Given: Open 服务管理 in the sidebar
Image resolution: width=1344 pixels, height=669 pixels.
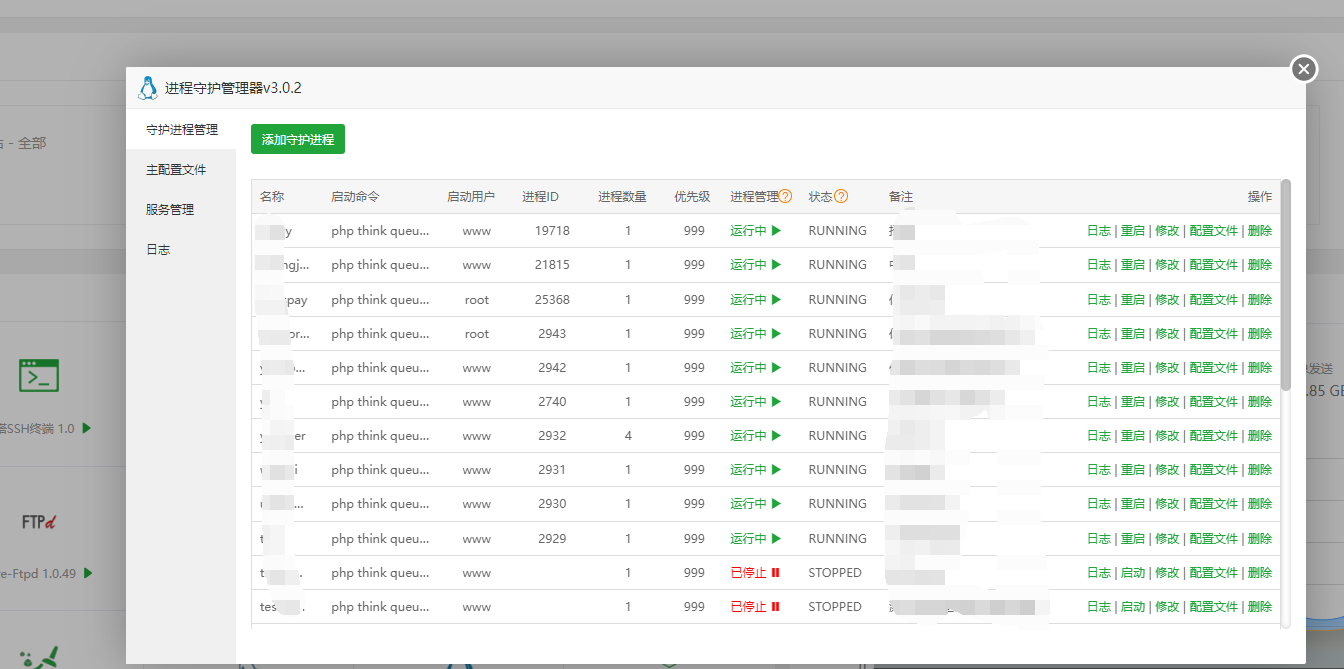Looking at the screenshot, I should 181,210.
